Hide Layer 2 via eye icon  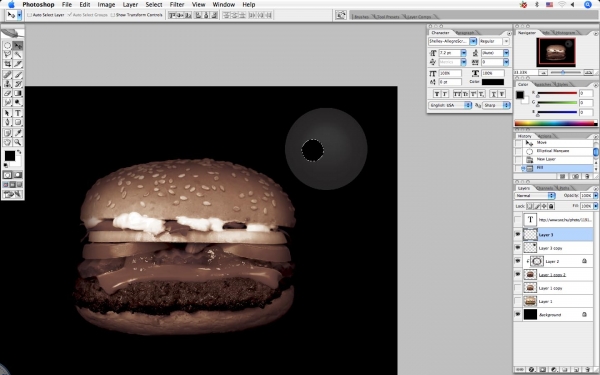pos(517,261)
